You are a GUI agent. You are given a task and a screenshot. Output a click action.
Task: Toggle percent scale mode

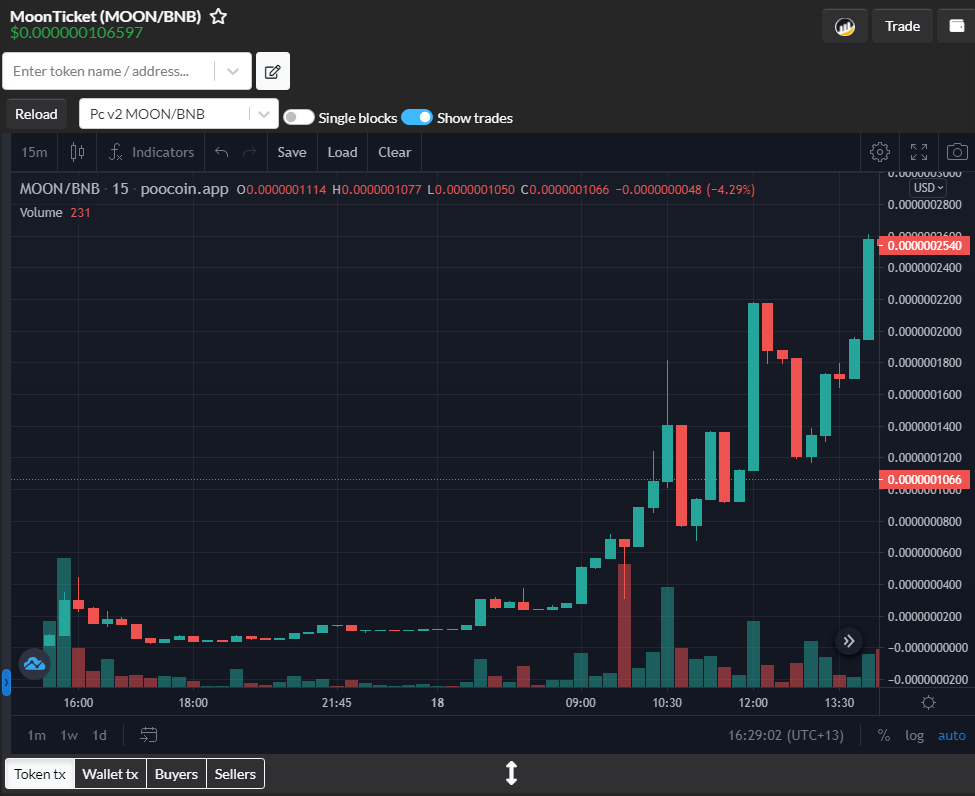[x=884, y=735]
